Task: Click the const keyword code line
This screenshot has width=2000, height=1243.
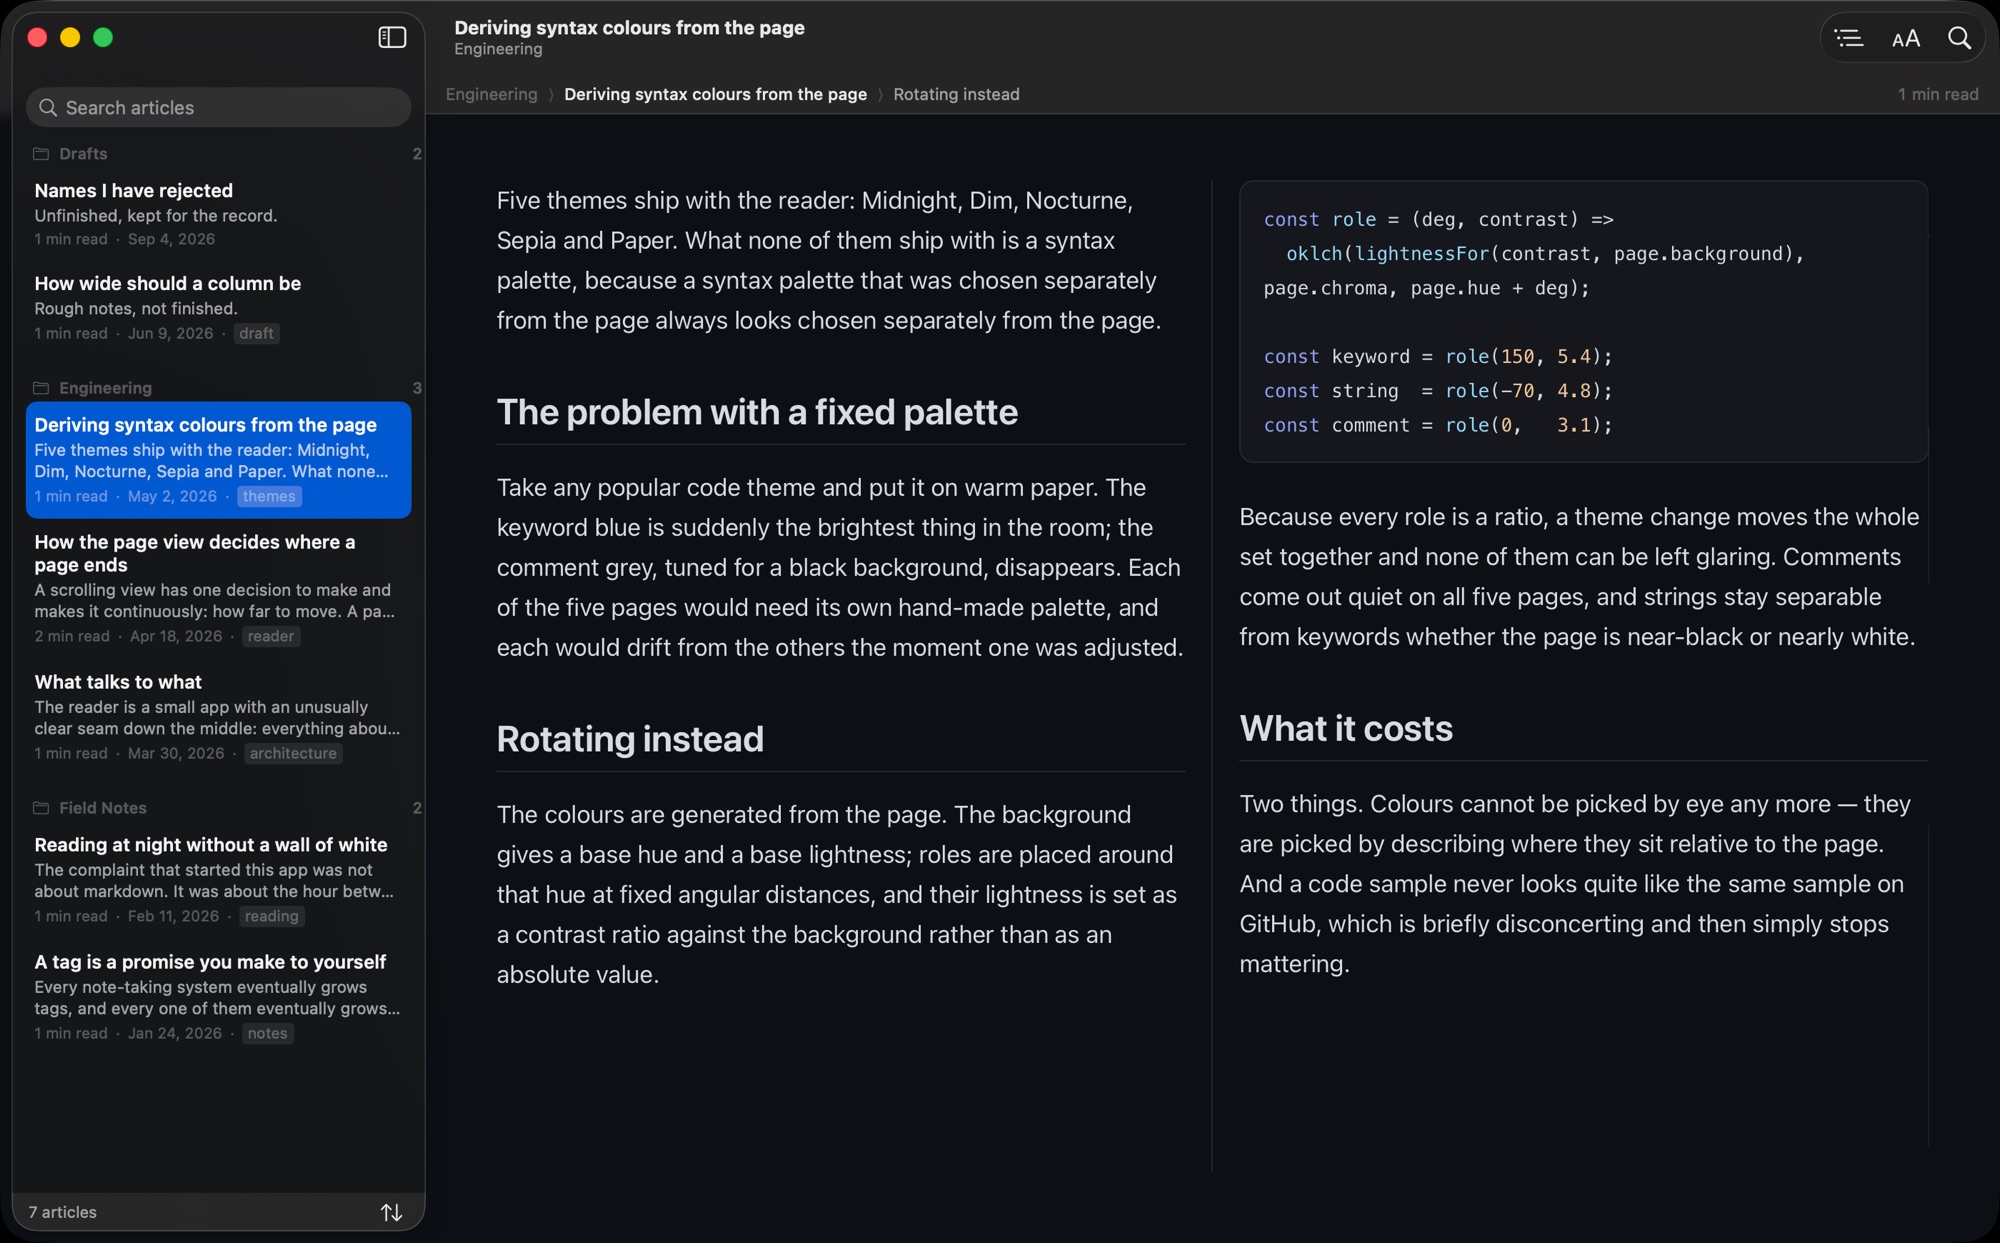Action: [1438, 357]
